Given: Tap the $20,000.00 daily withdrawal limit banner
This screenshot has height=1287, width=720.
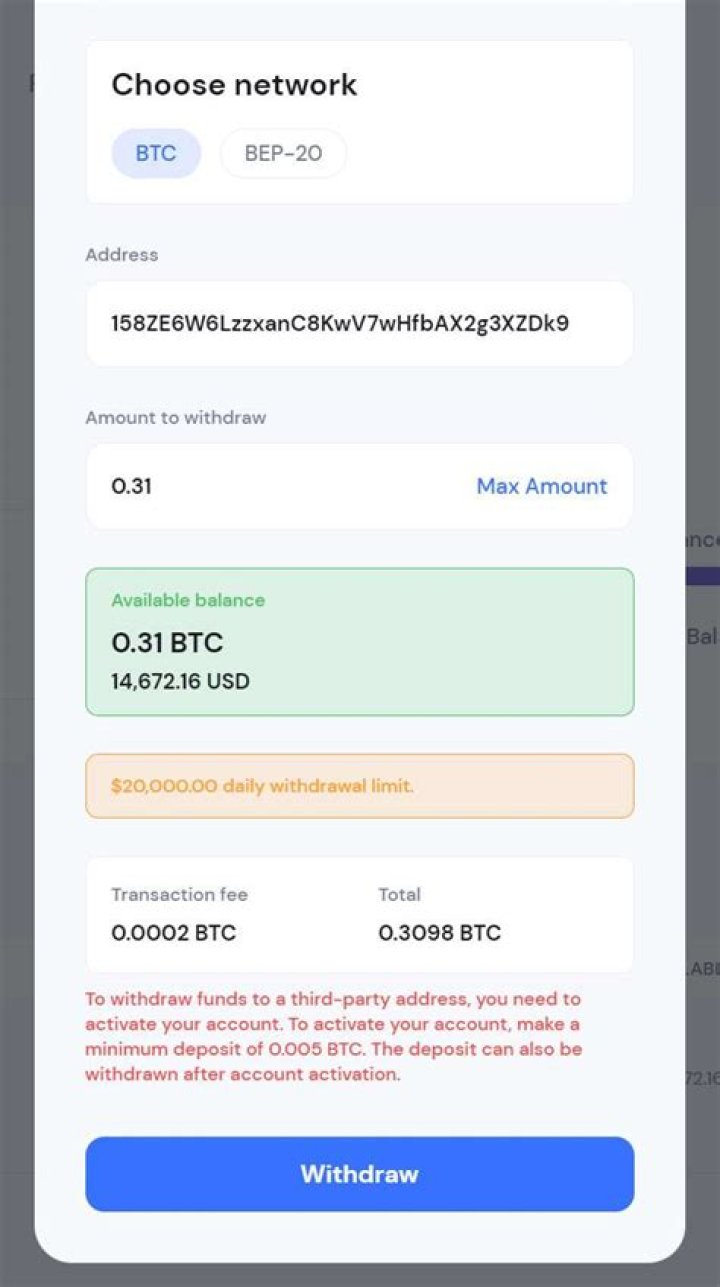Looking at the screenshot, I should 360,786.
